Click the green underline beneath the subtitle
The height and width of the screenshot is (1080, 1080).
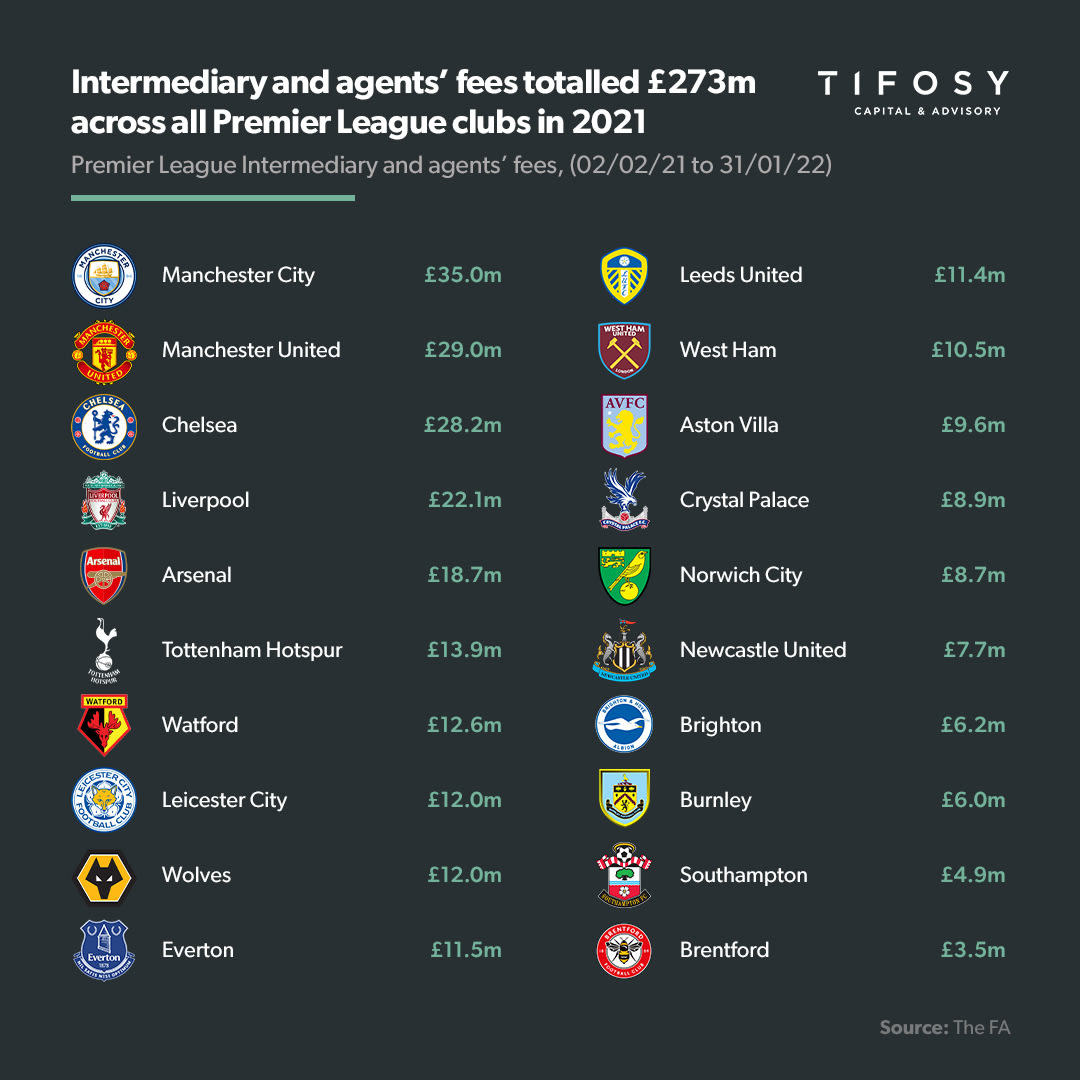213,198
